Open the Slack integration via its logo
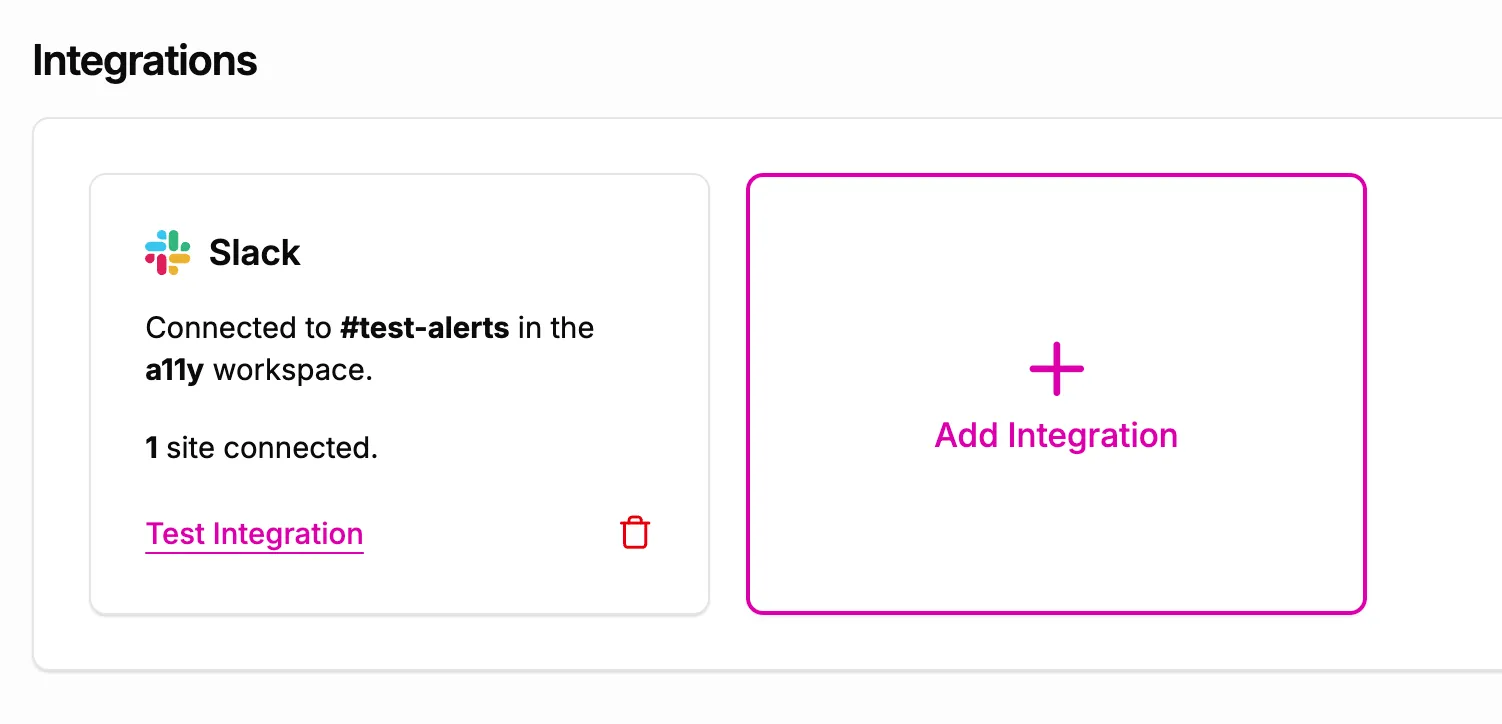 click(168, 251)
